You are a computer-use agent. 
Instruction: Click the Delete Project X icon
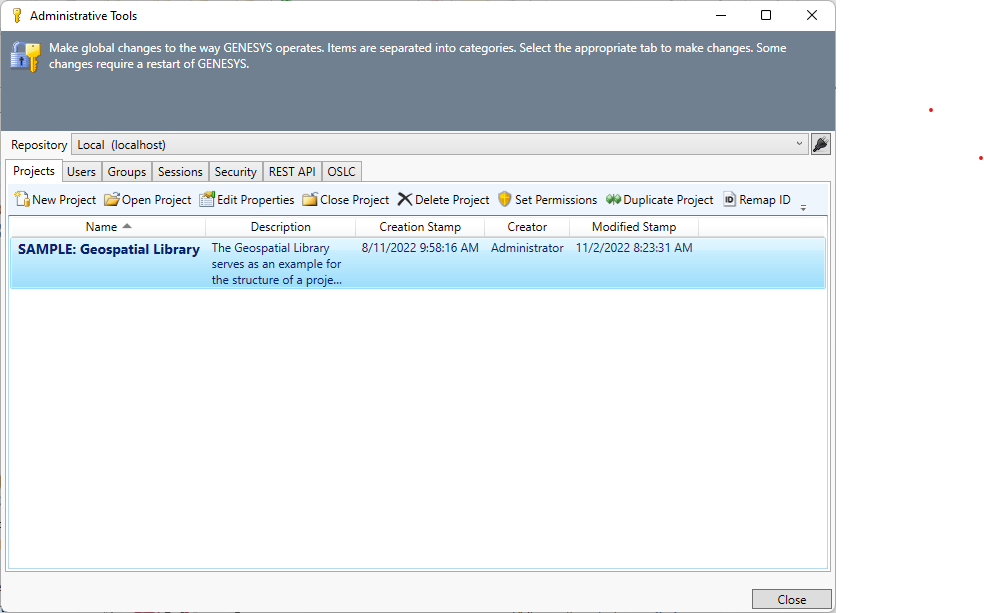pyautogui.click(x=405, y=200)
